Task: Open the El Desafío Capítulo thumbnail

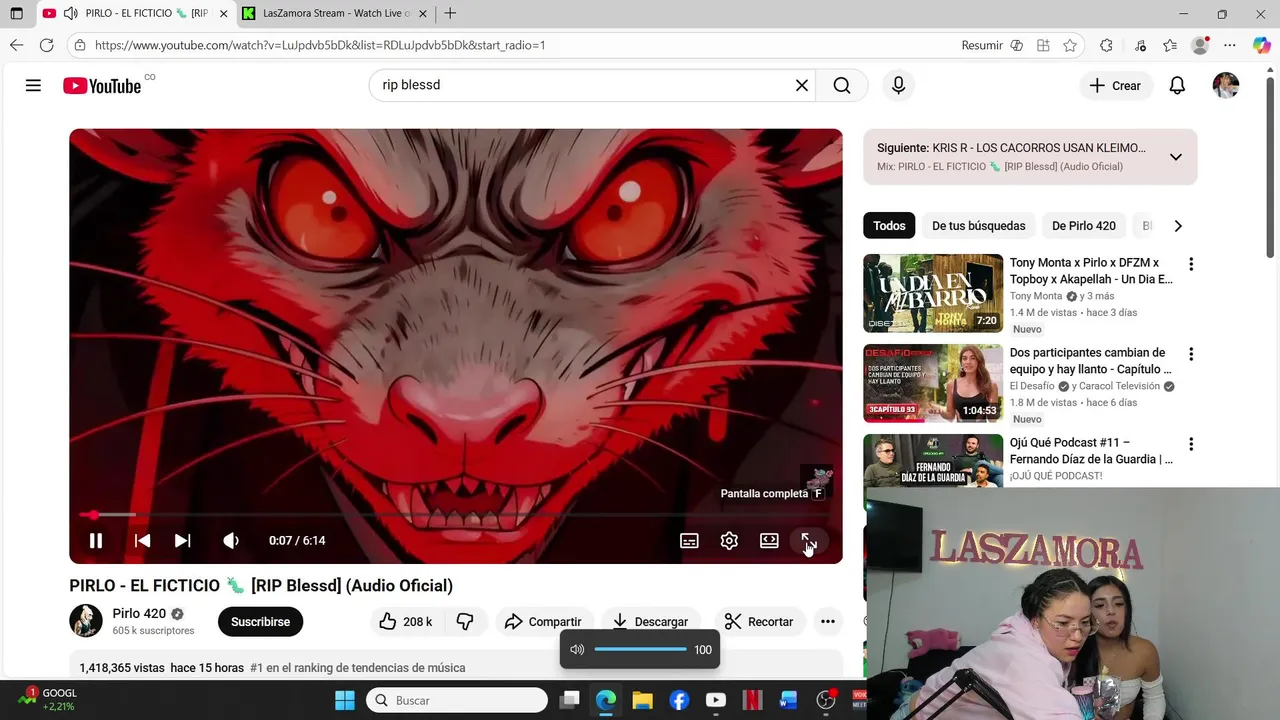Action: click(933, 383)
